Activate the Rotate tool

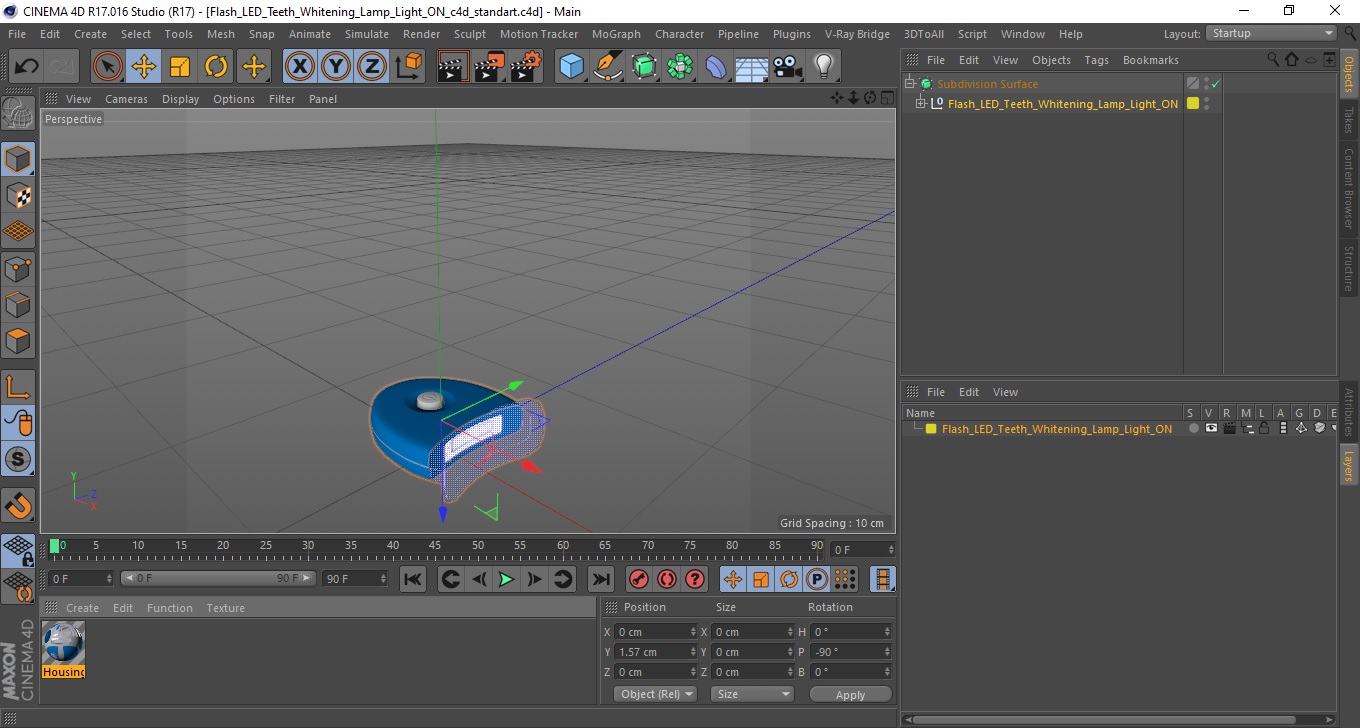216,67
